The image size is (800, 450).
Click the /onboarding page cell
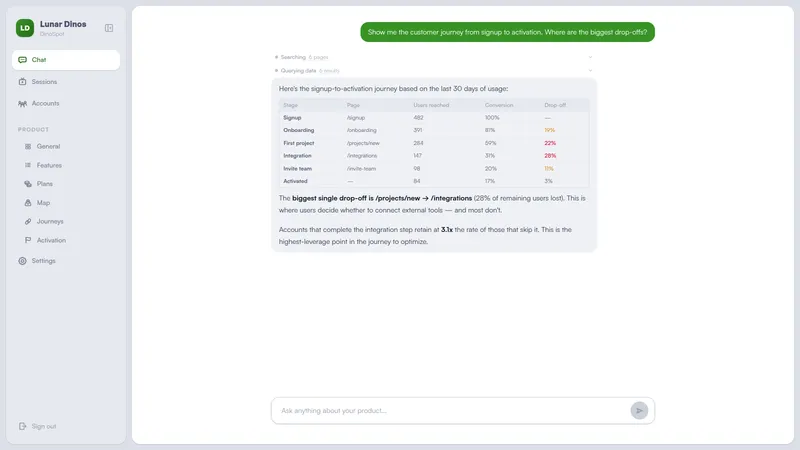click(361, 130)
